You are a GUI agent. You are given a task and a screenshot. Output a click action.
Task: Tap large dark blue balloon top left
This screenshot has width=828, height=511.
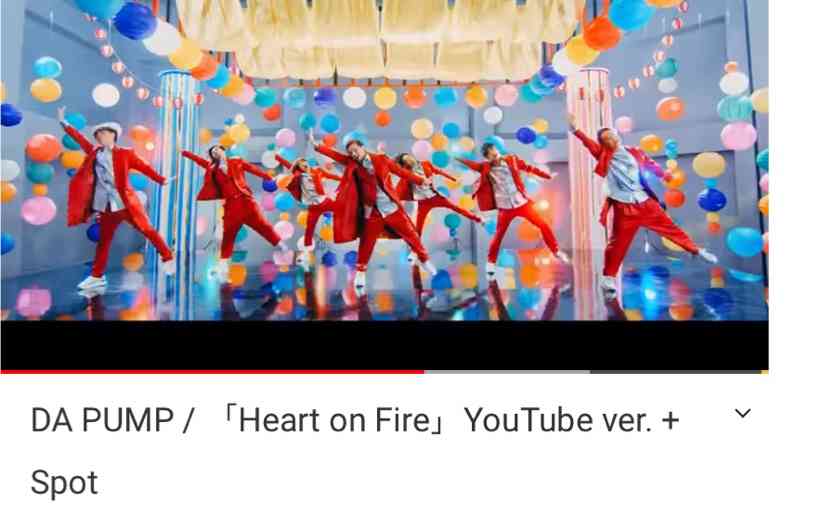tap(135, 20)
